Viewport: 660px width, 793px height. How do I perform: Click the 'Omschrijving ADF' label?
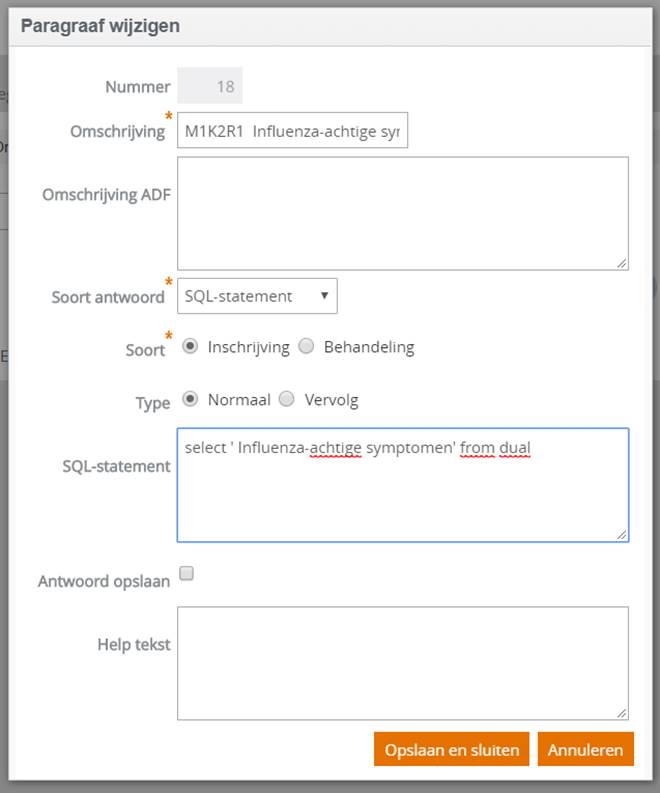point(106,195)
